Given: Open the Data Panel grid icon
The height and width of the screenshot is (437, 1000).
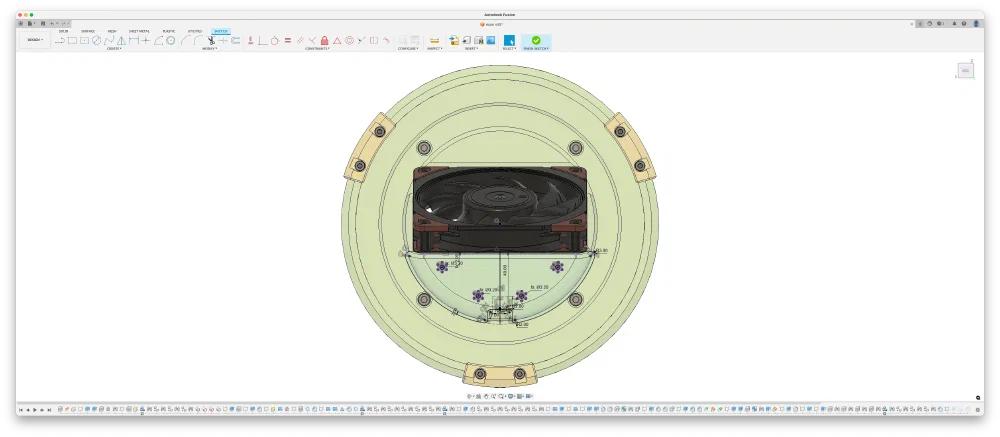Looking at the screenshot, I should [20, 24].
